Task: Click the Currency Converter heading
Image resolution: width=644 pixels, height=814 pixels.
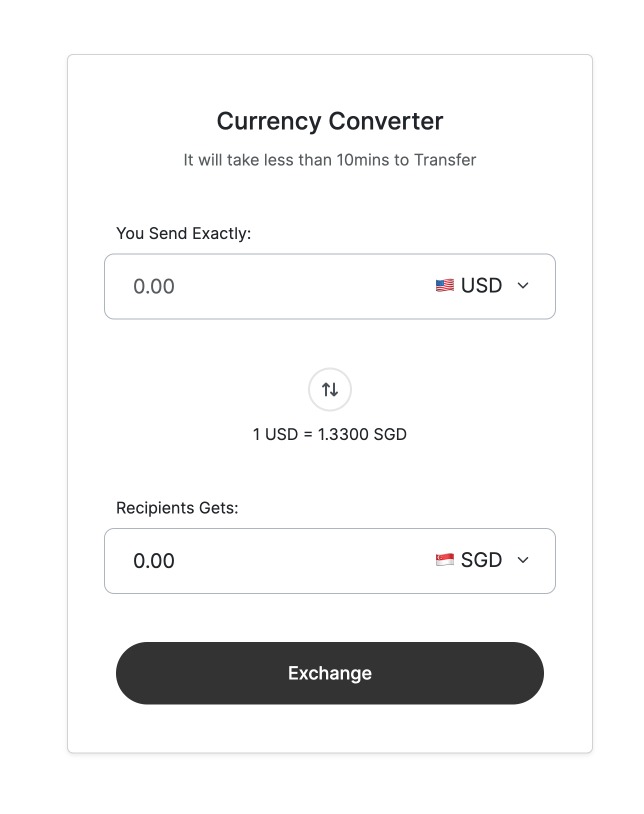Action: (x=330, y=122)
